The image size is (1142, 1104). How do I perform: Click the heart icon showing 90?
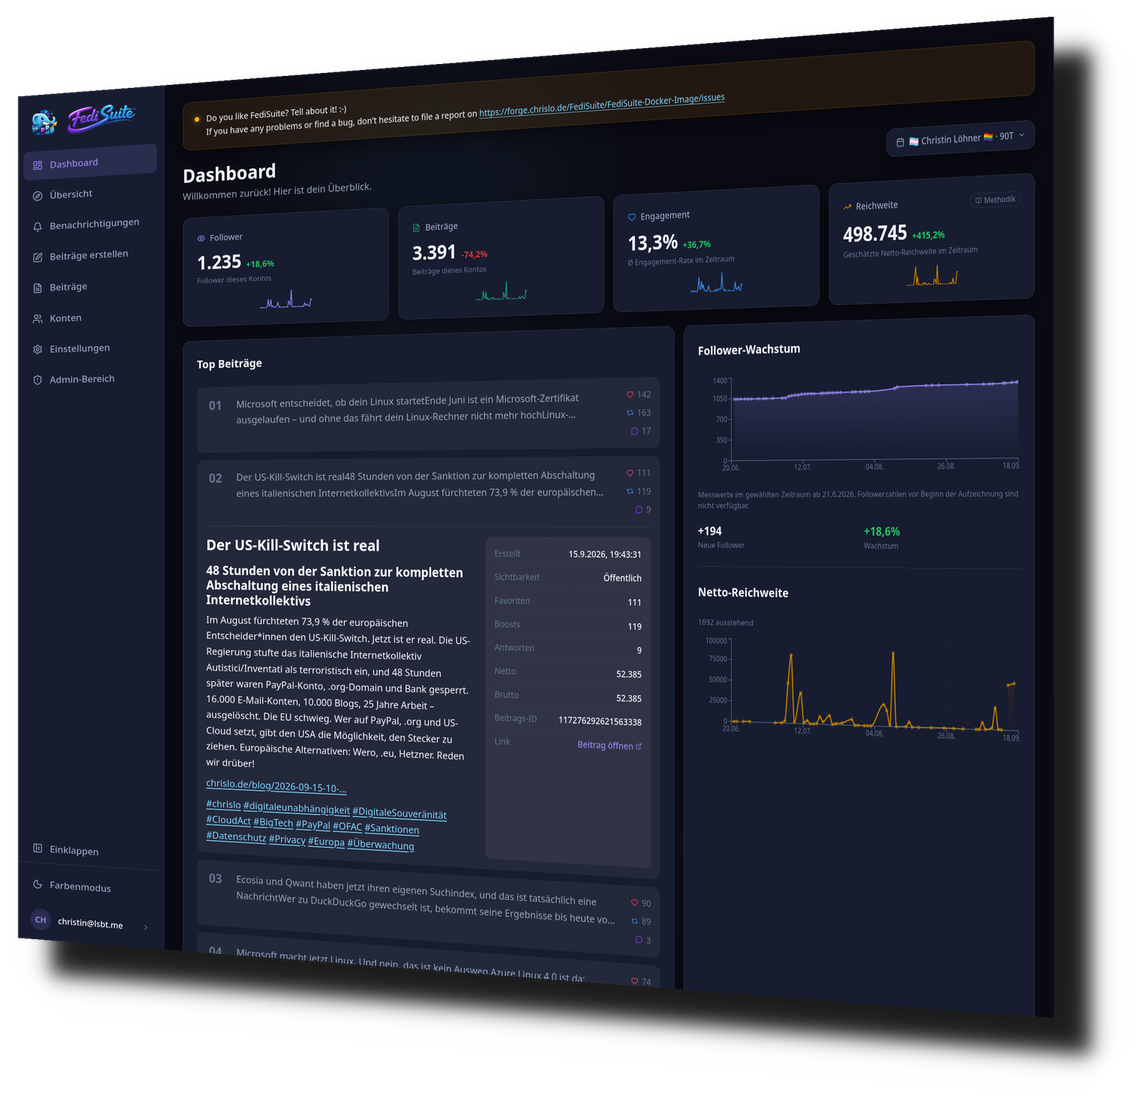(x=634, y=902)
